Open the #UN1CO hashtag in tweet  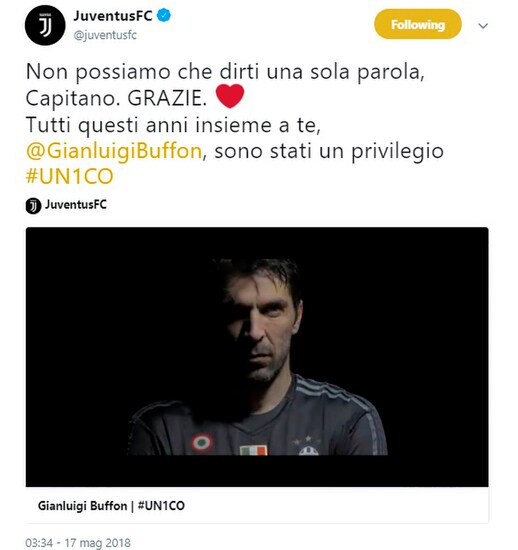click(x=69, y=176)
